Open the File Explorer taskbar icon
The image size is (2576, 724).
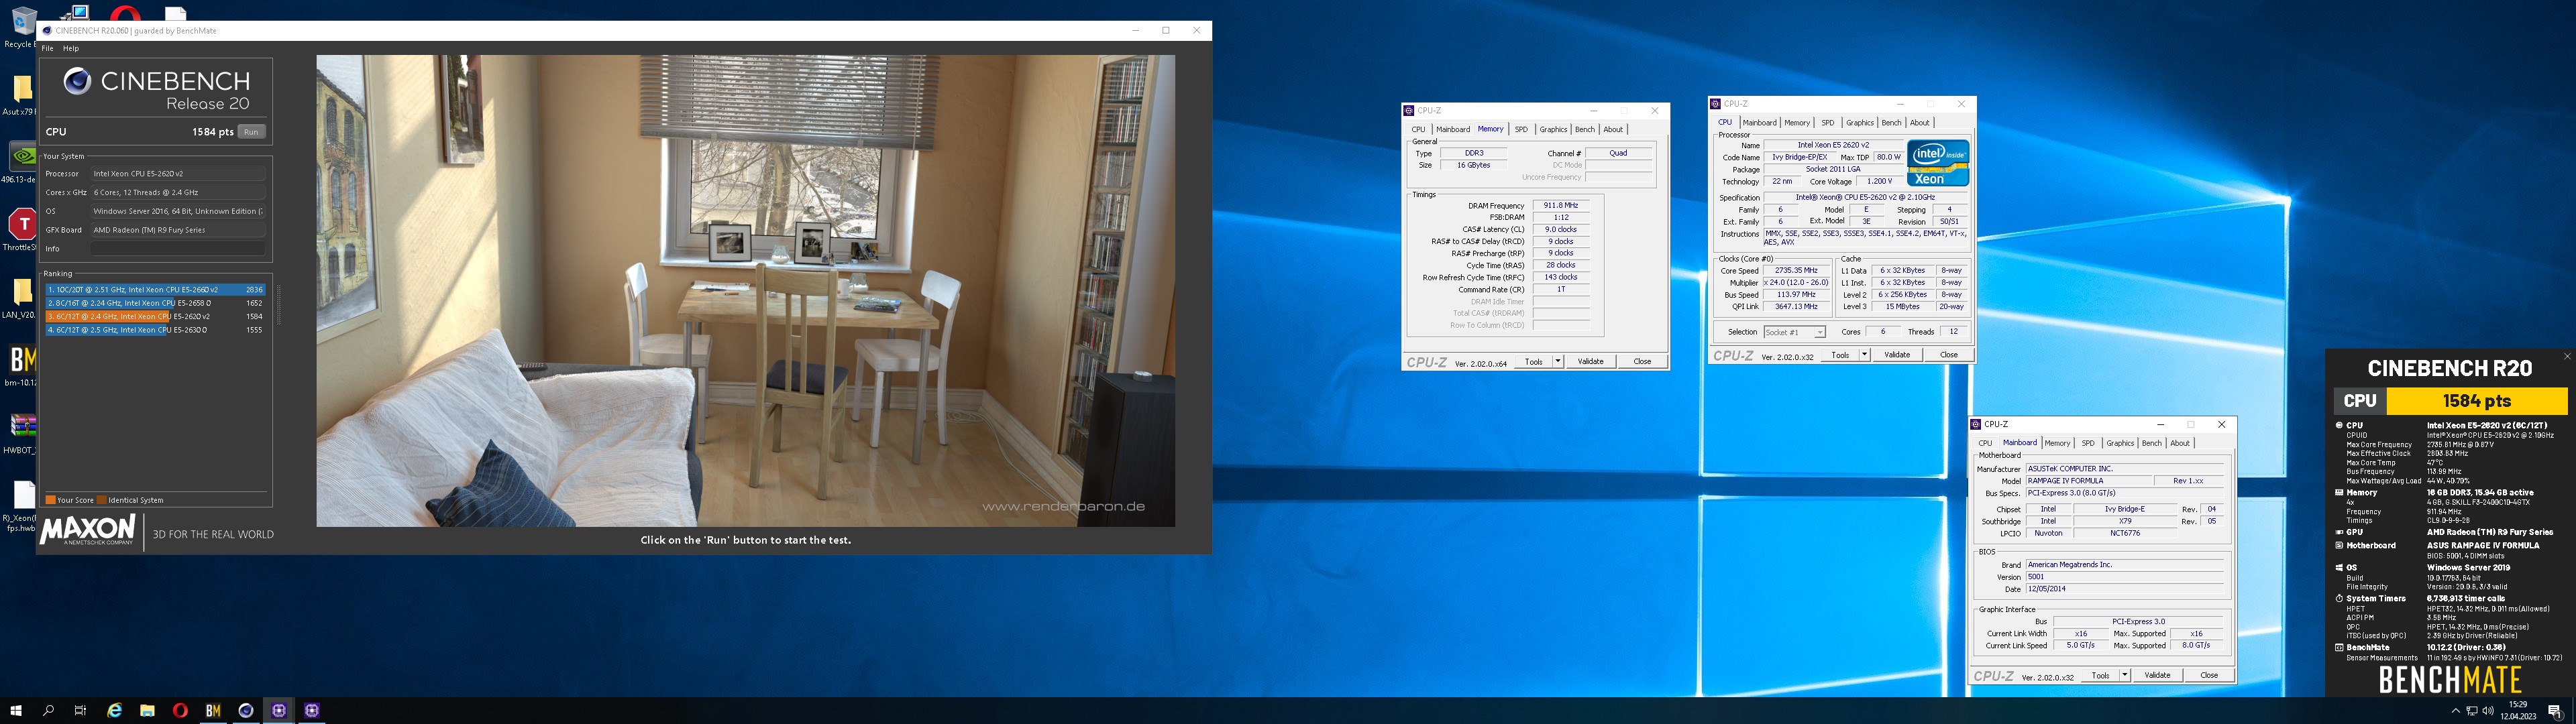pos(147,710)
